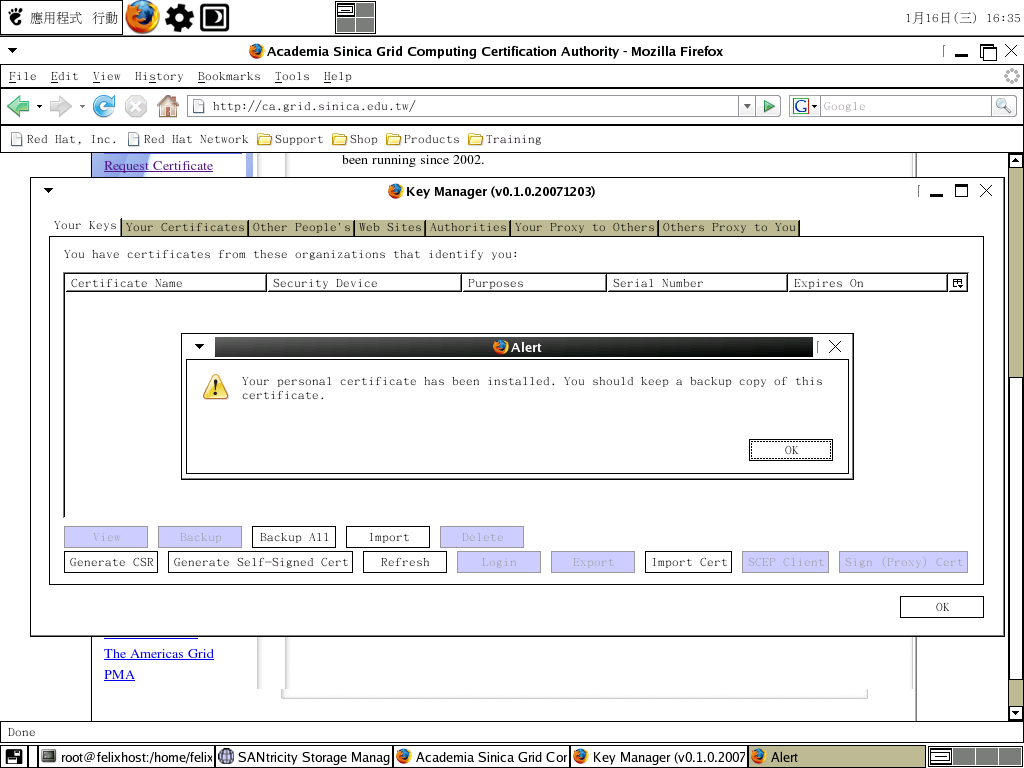Click the green Back arrow in Firefox

[x=18, y=106]
